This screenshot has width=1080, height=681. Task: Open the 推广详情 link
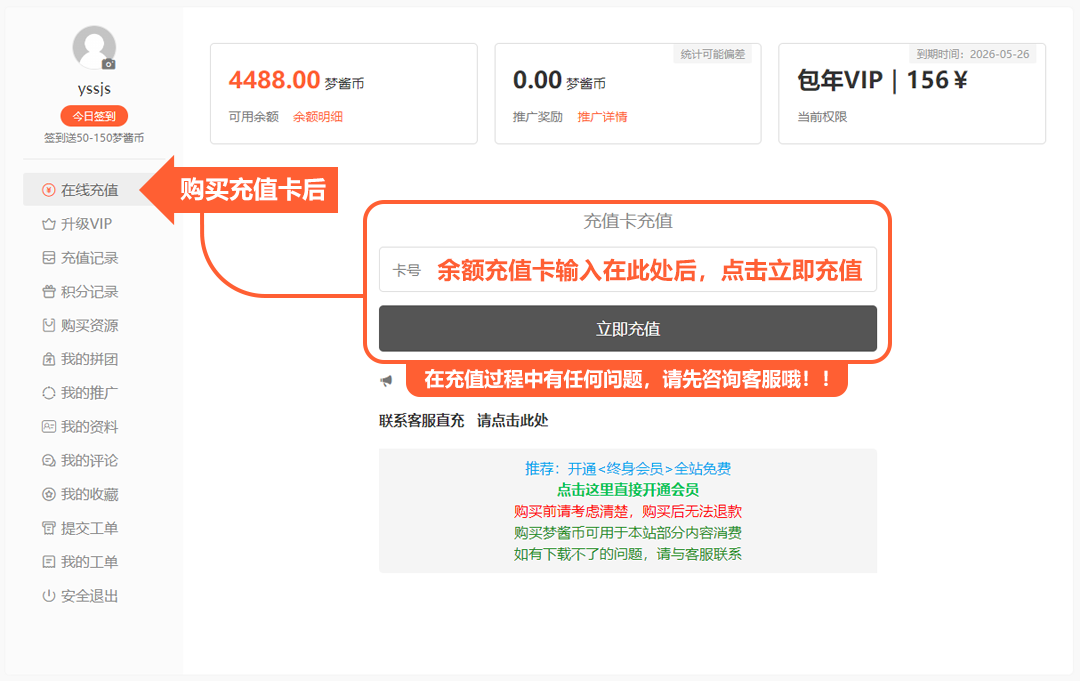[x=602, y=117]
